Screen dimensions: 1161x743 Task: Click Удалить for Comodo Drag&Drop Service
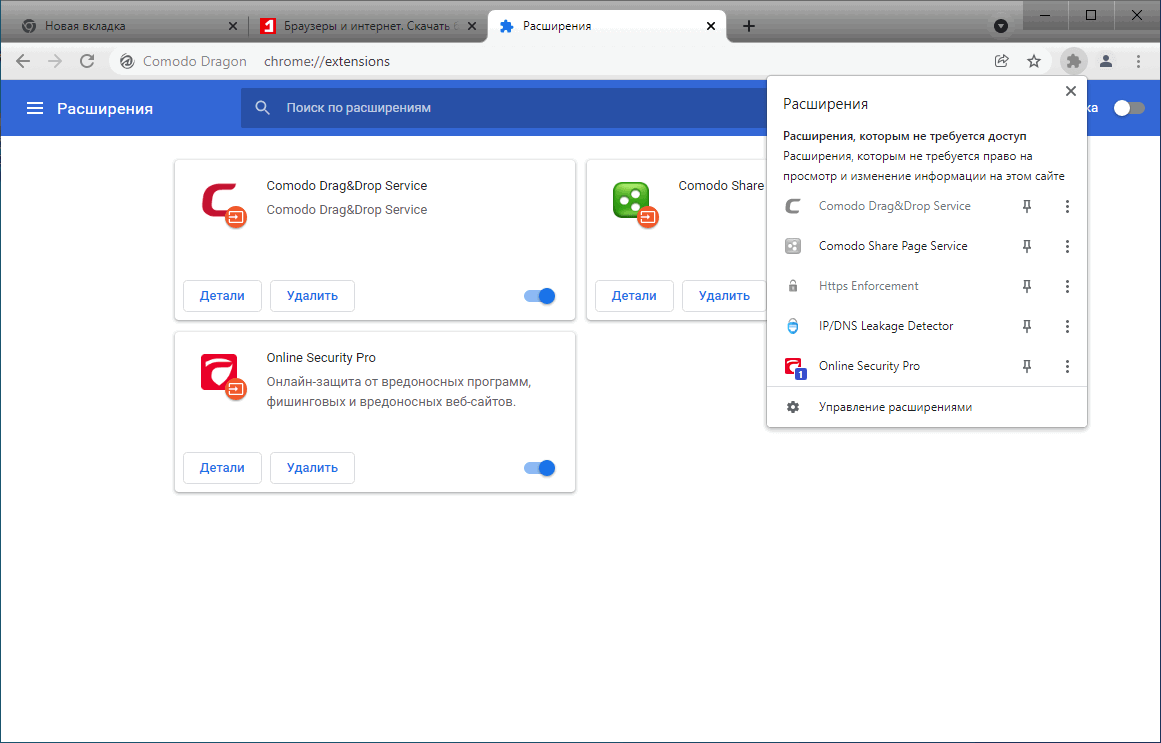click(312, 296)
